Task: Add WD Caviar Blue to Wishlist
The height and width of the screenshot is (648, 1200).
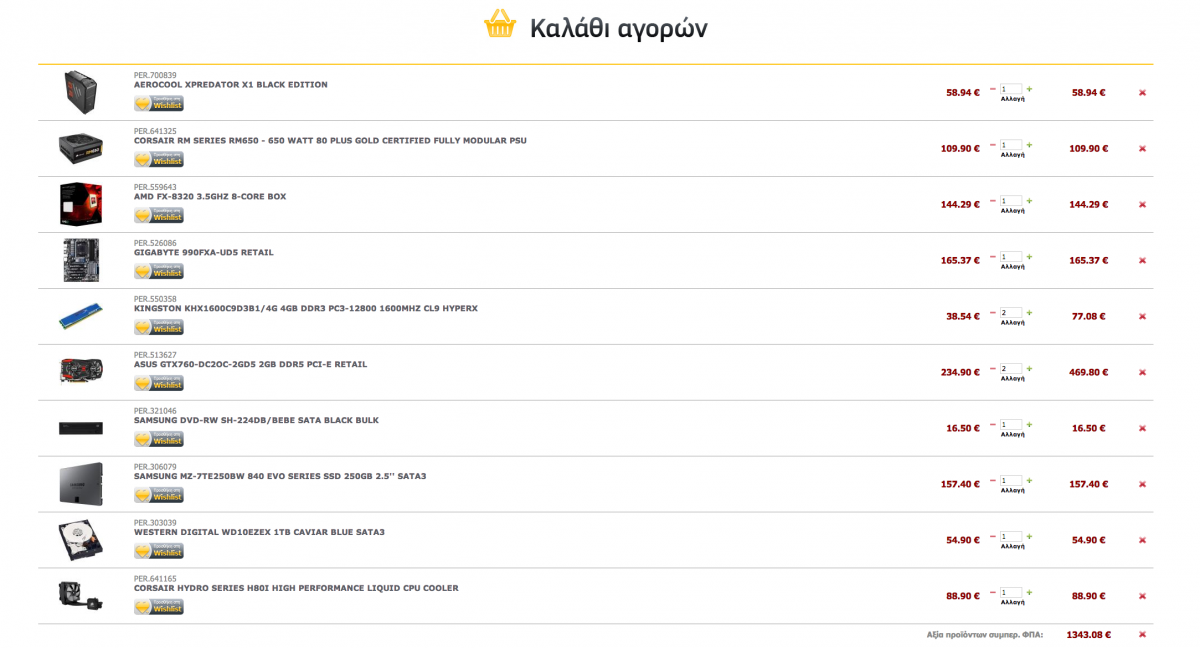Action: (x=159, y=552)
